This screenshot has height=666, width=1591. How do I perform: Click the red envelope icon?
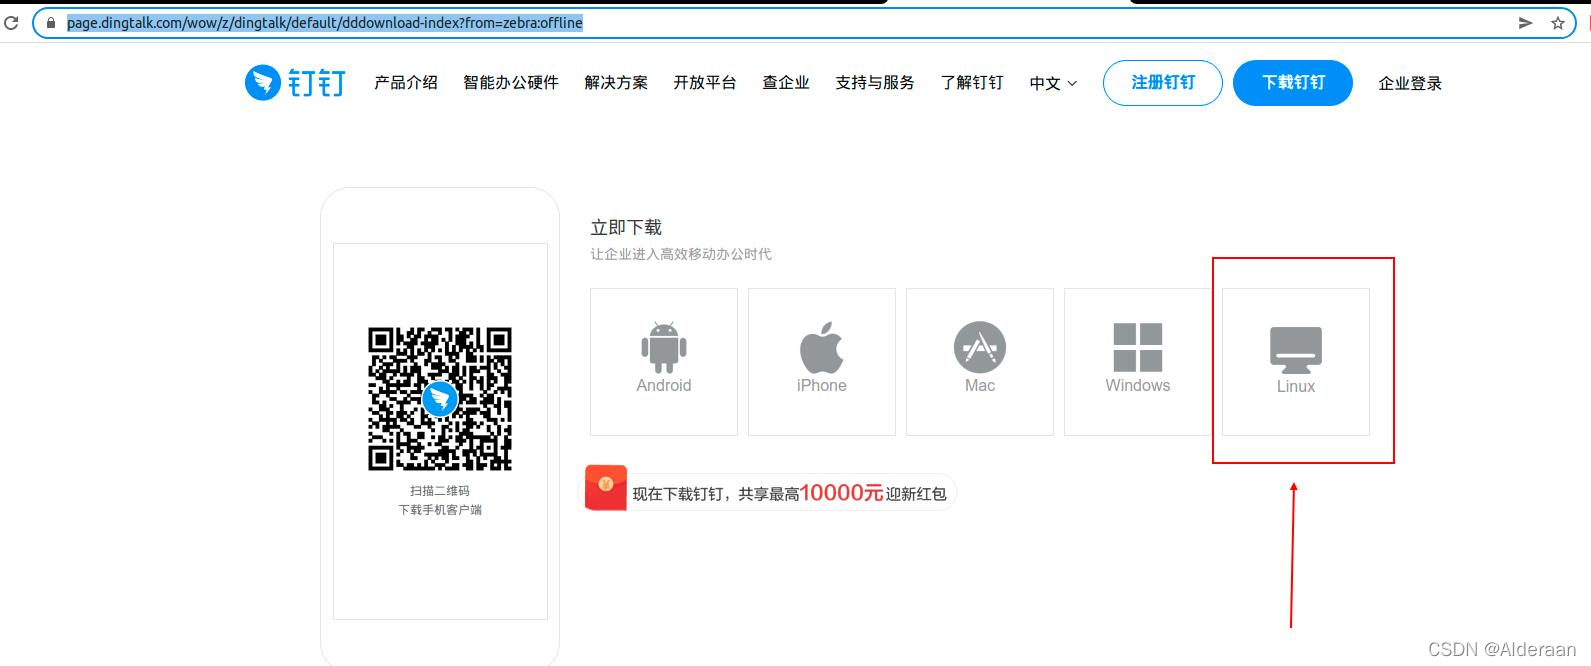[x=606, y=488]
